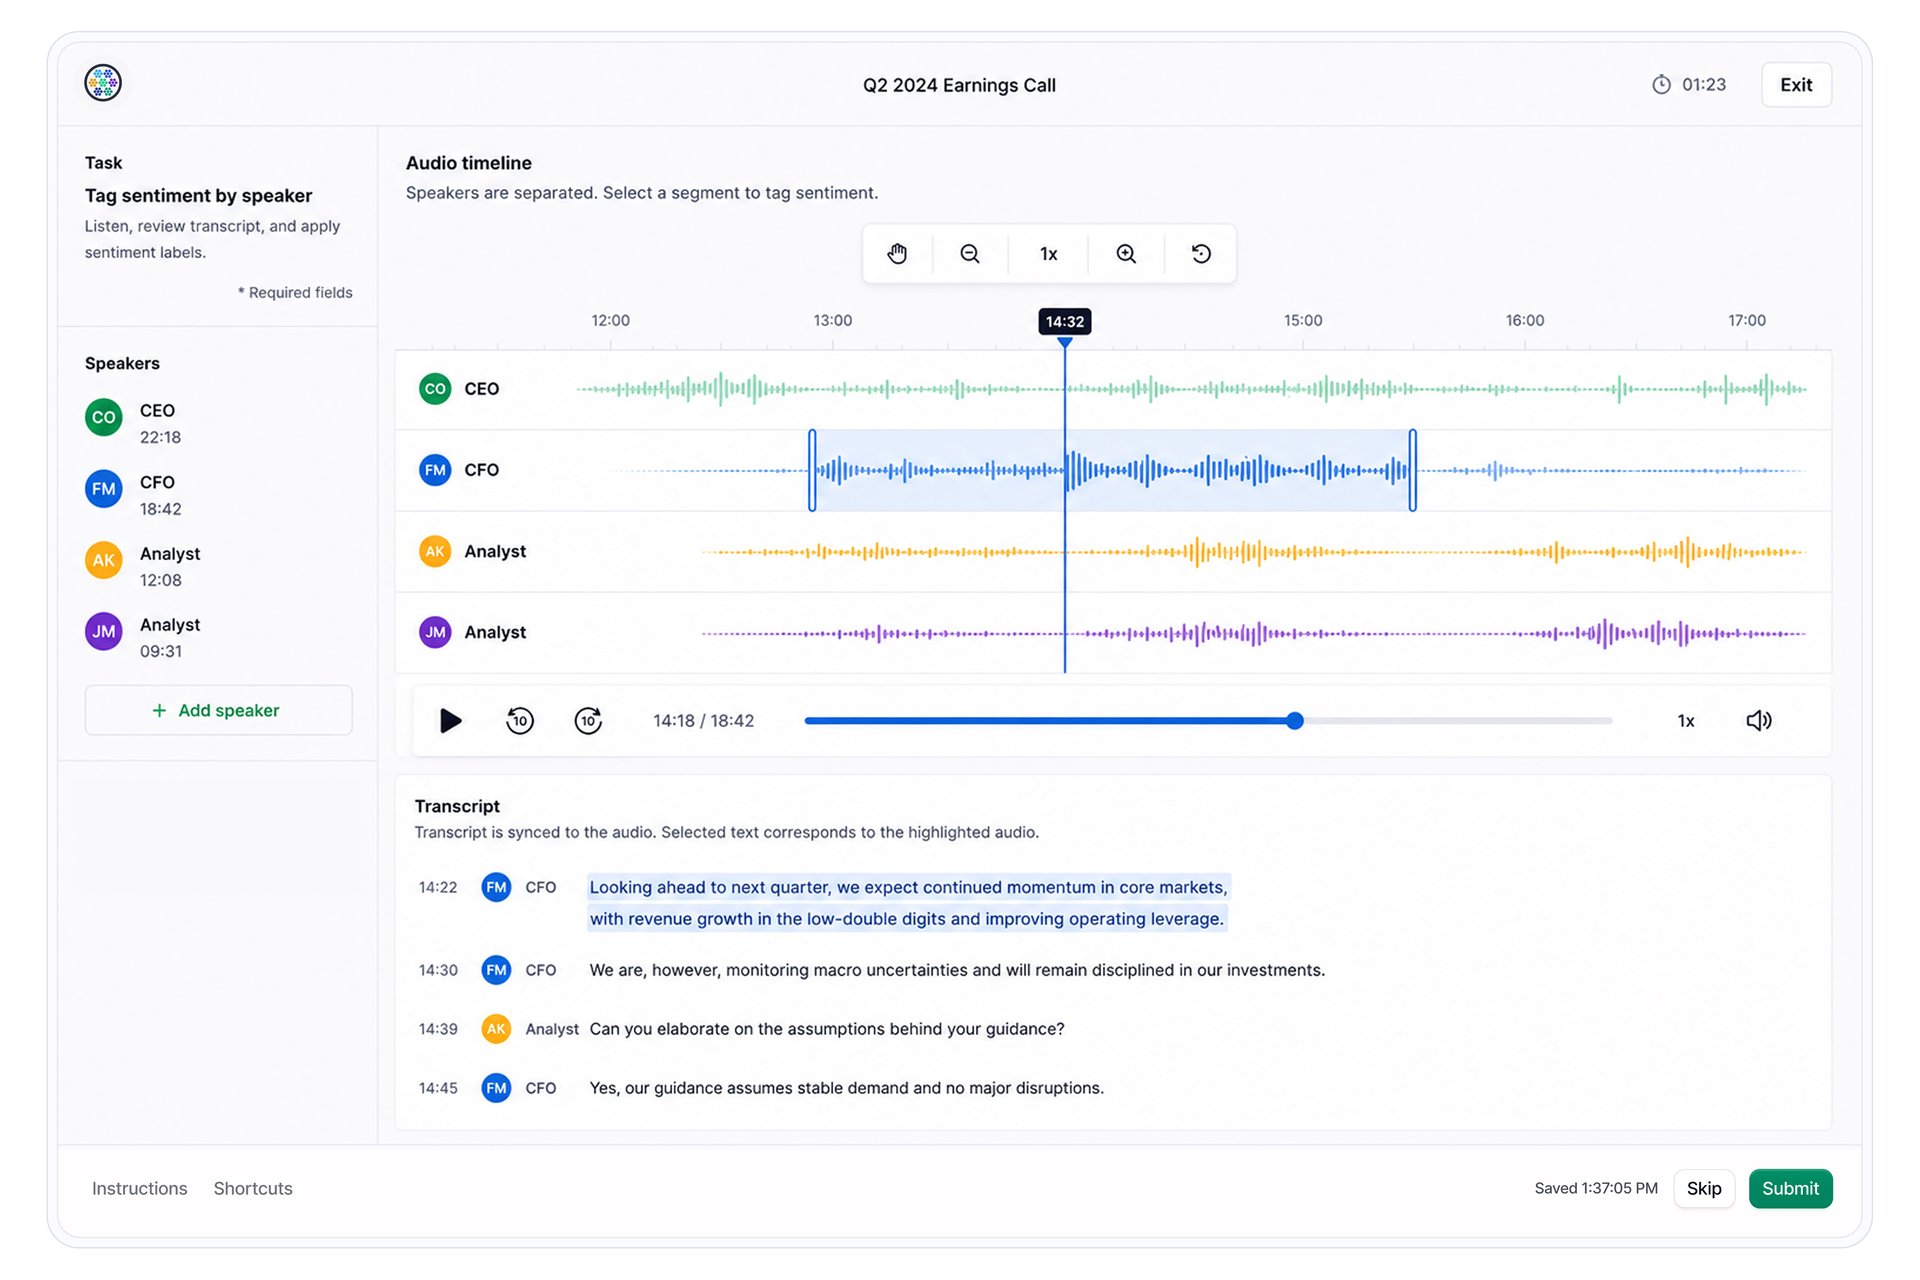Select the 14:32 playhead marker

(x=1064, y=321)
